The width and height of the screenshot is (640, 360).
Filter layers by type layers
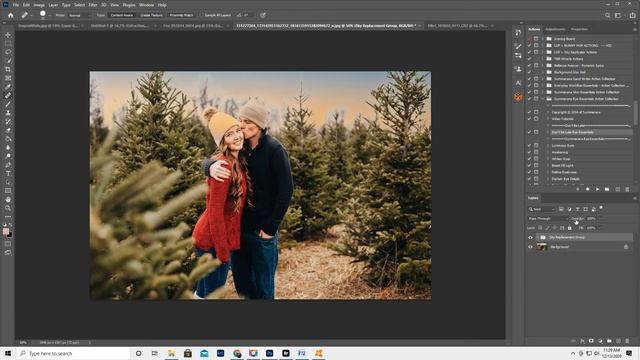[x=578, y=209]
